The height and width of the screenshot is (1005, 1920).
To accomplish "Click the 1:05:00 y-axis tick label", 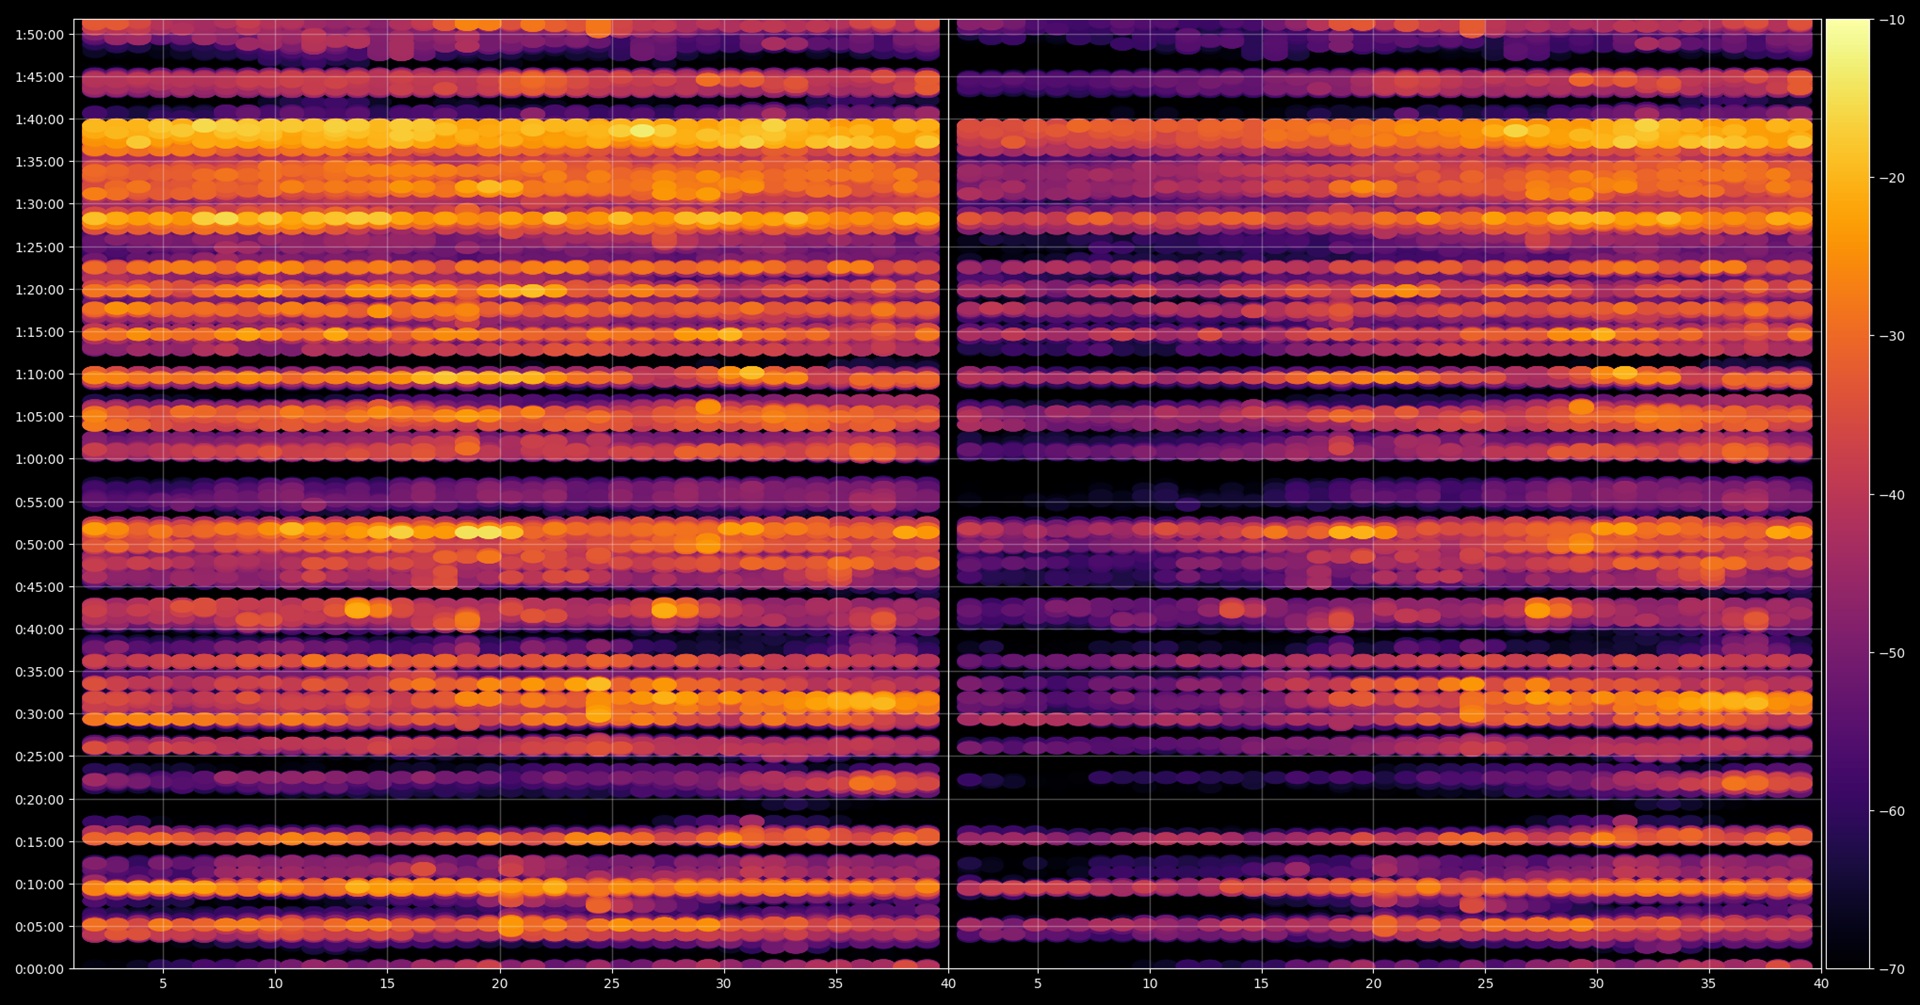I will [39, 417].
